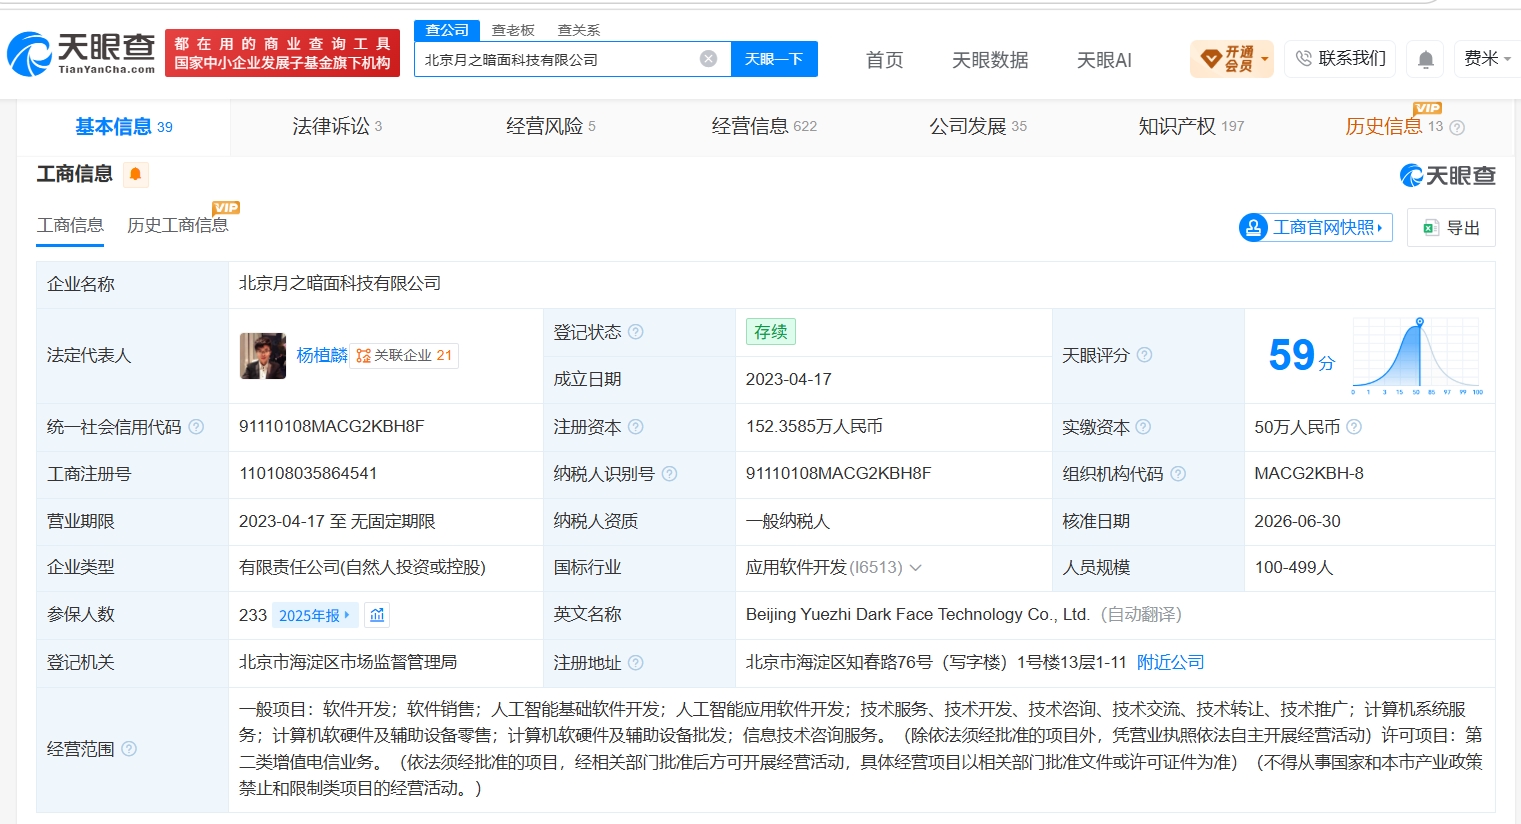Click the 关联企业 network icon
This screenshot has height=824, width=1521.
[363, 355]
